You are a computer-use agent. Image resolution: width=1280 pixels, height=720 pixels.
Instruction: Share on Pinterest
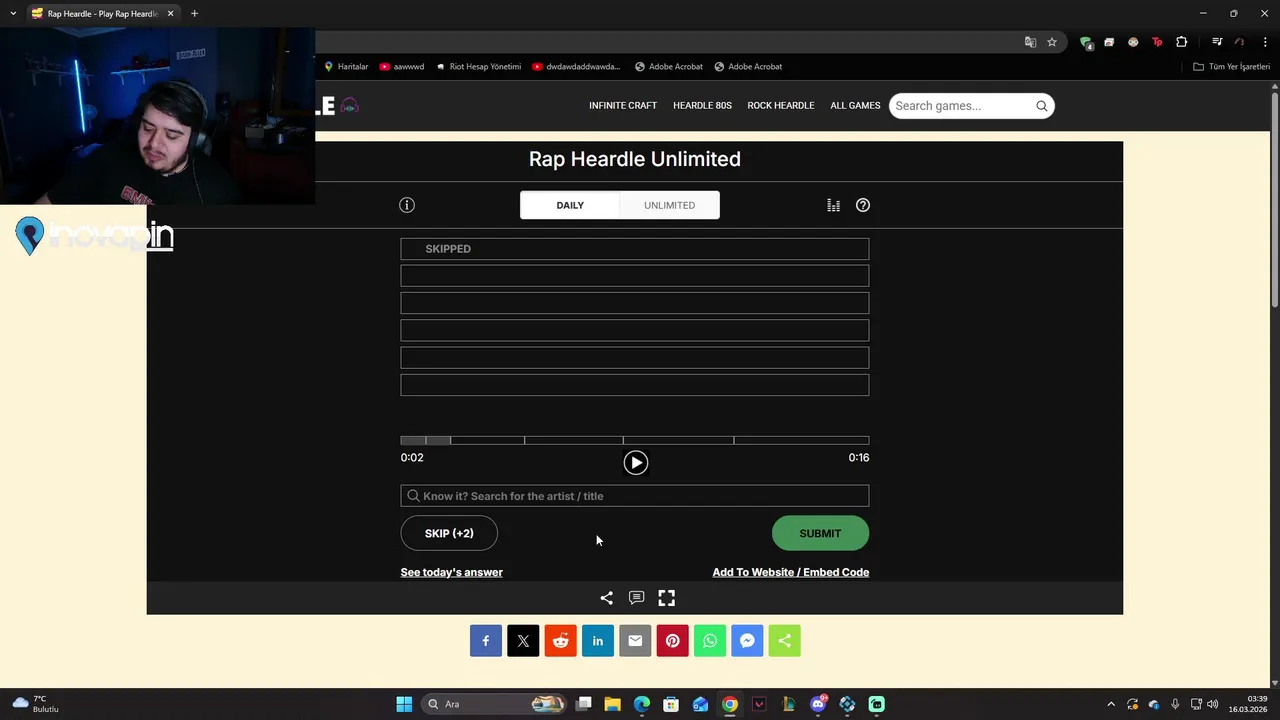pos(673,641)
